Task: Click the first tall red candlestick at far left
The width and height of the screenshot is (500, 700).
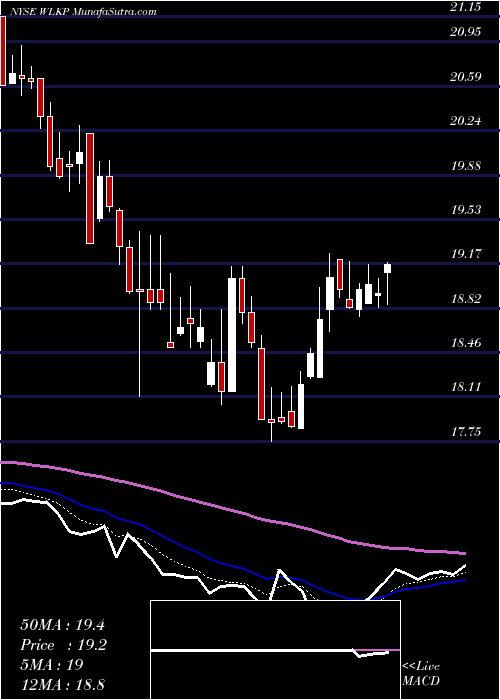Action: point(3,51)
